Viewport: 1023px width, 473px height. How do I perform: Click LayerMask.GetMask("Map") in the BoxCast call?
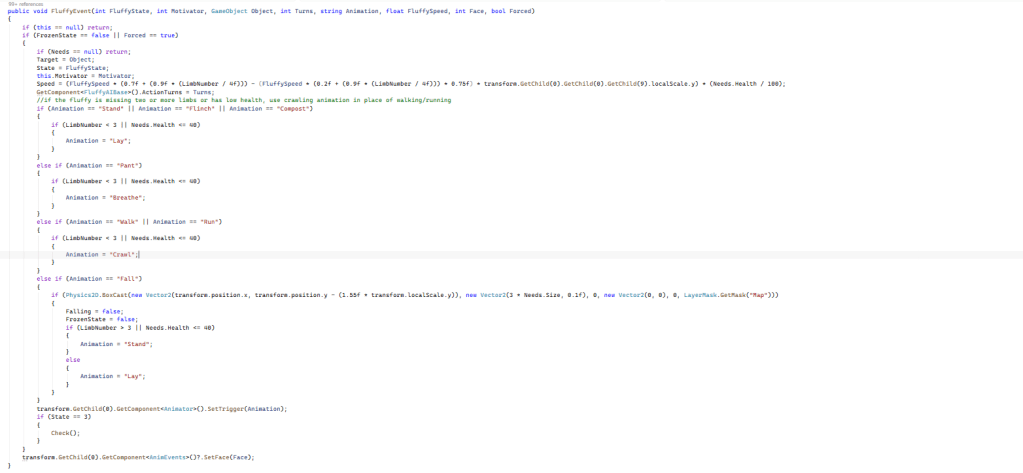pos(727,295)
